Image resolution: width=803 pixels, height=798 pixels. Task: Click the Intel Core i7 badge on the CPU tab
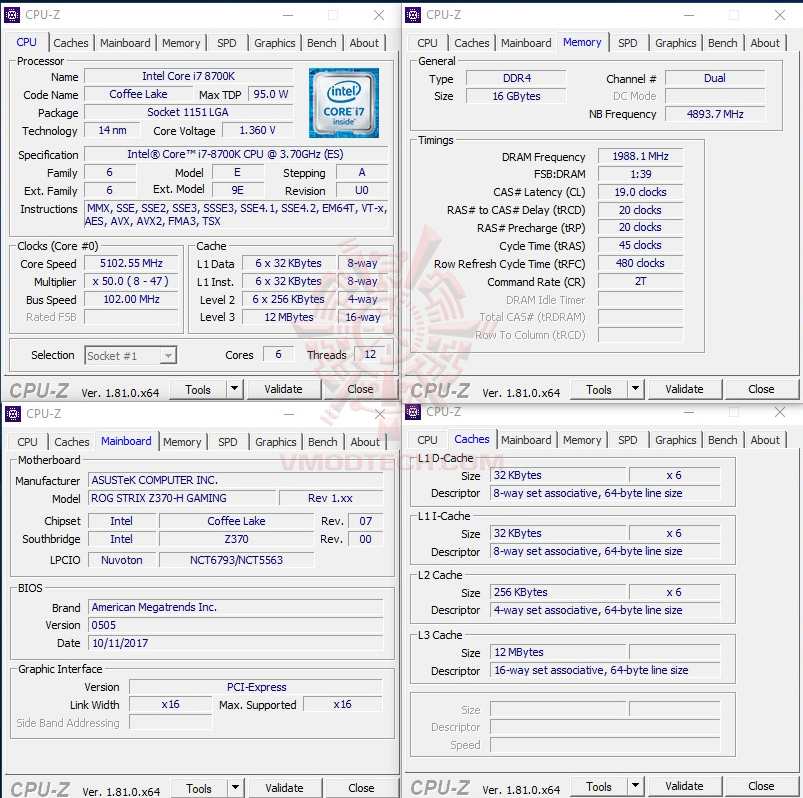(343, 102)
